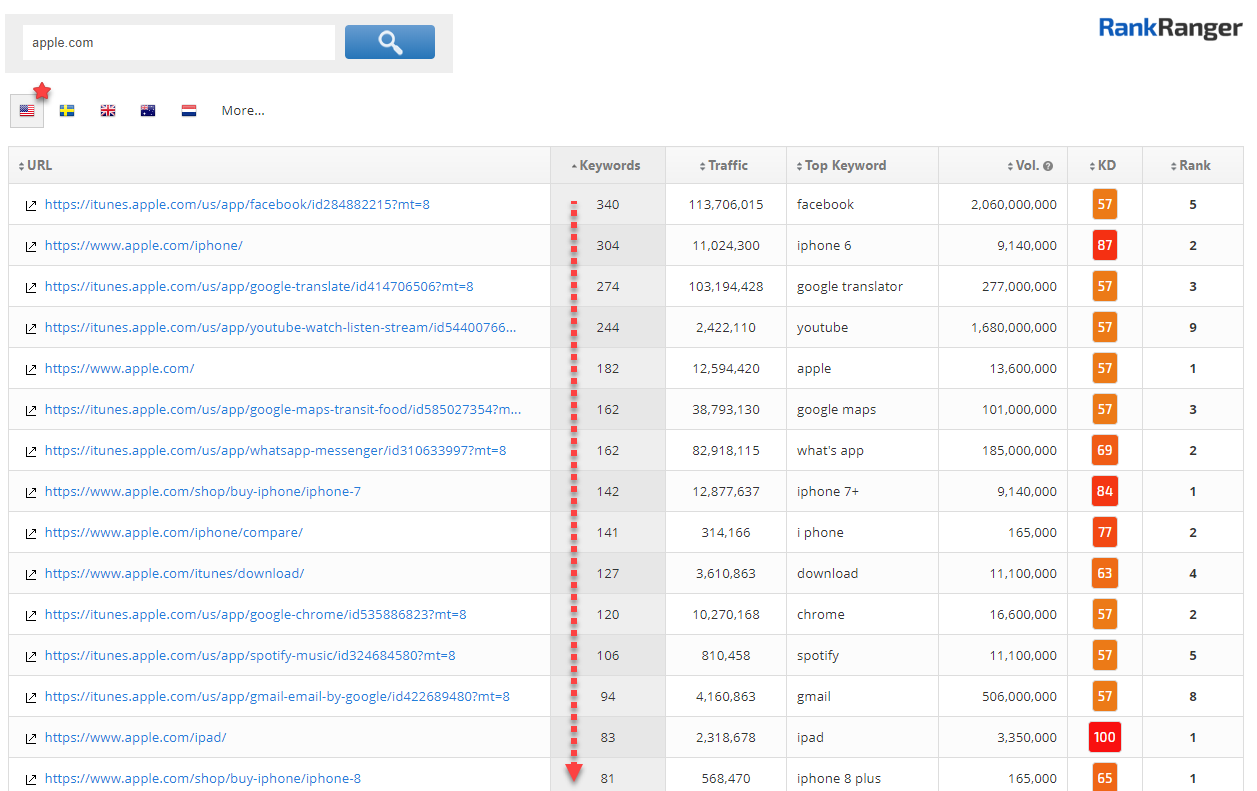
Task: Open the apple.com/iphone/ URL link
Action: pos(143,246)
